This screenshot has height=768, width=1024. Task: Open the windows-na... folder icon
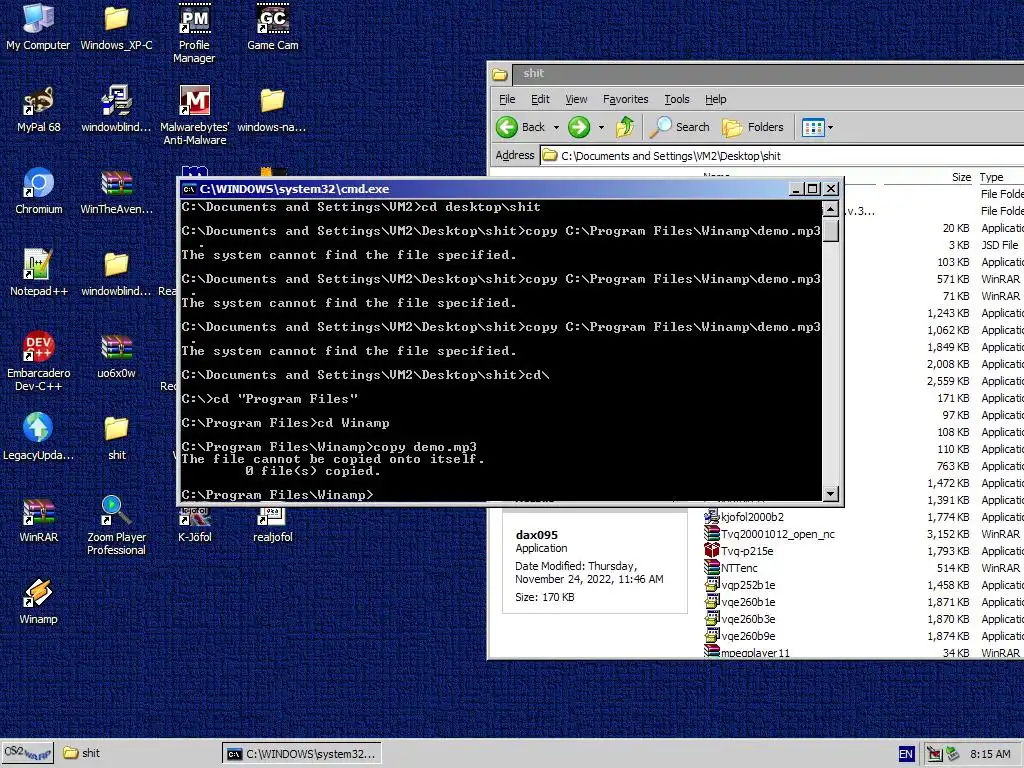tap(272, 110)
